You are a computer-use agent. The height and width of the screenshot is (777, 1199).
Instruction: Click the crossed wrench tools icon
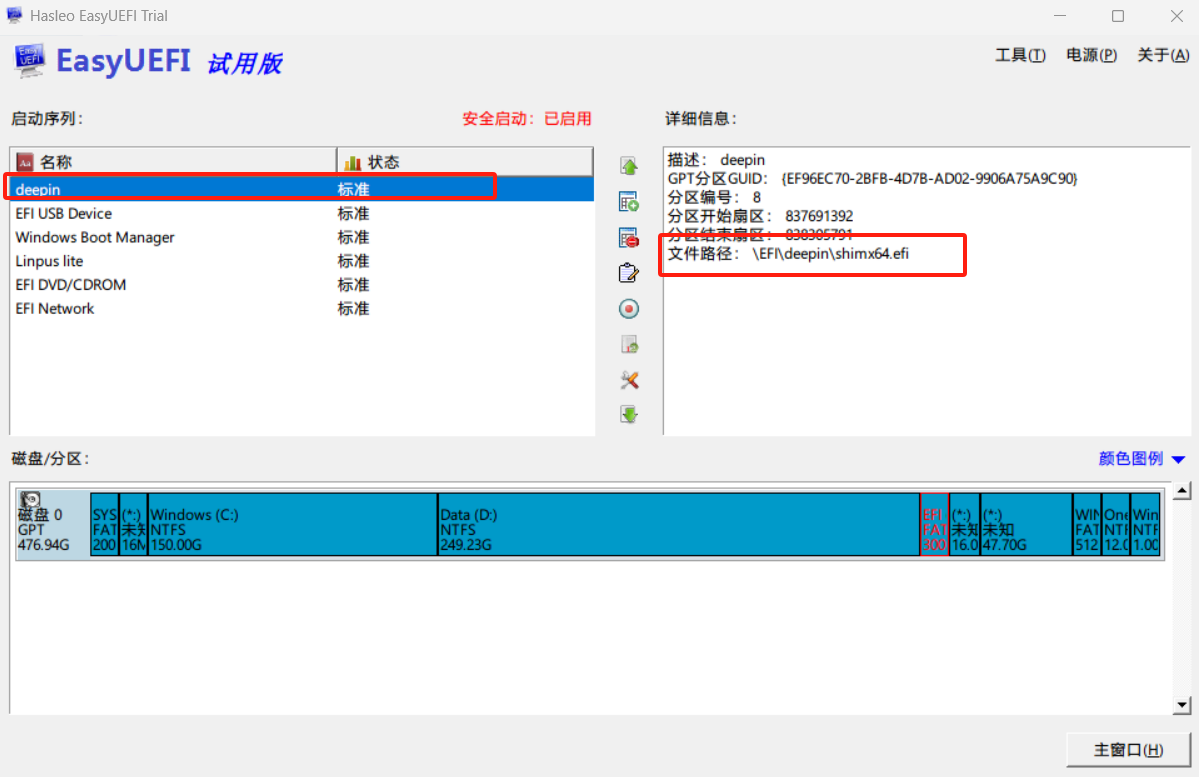[629, 380]
